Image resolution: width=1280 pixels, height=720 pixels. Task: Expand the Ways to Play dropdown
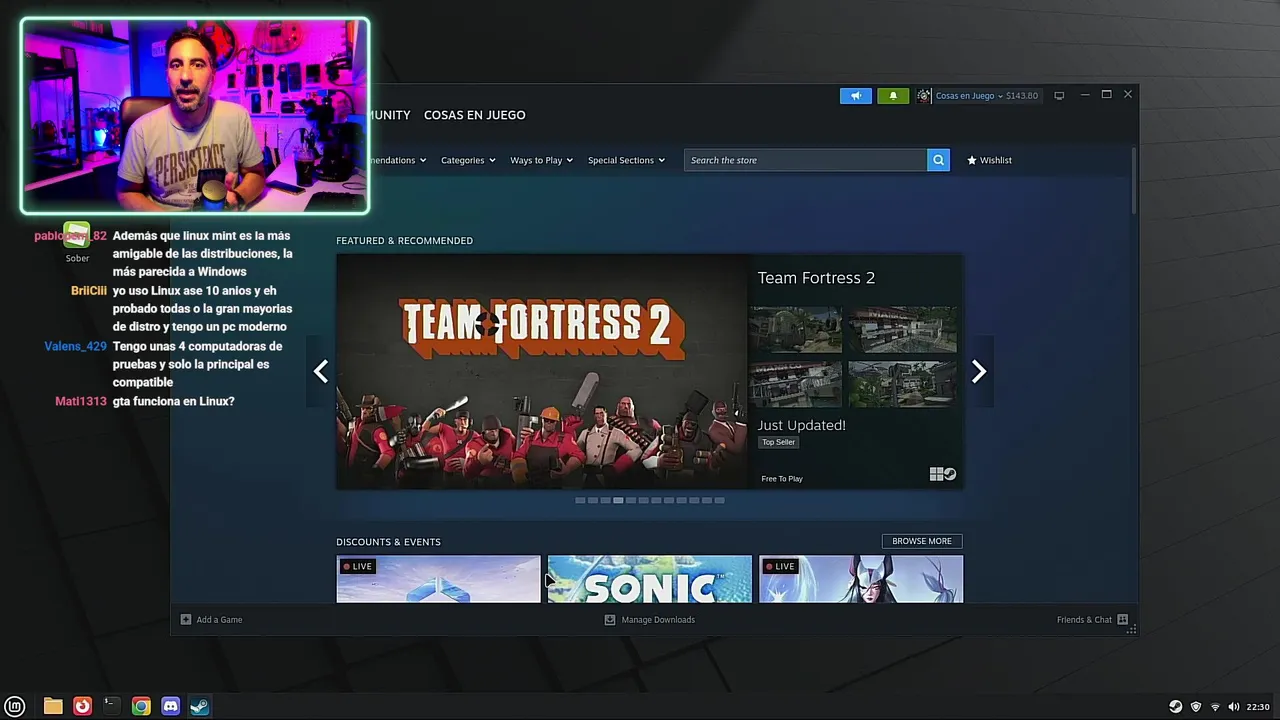click(541, 160)
